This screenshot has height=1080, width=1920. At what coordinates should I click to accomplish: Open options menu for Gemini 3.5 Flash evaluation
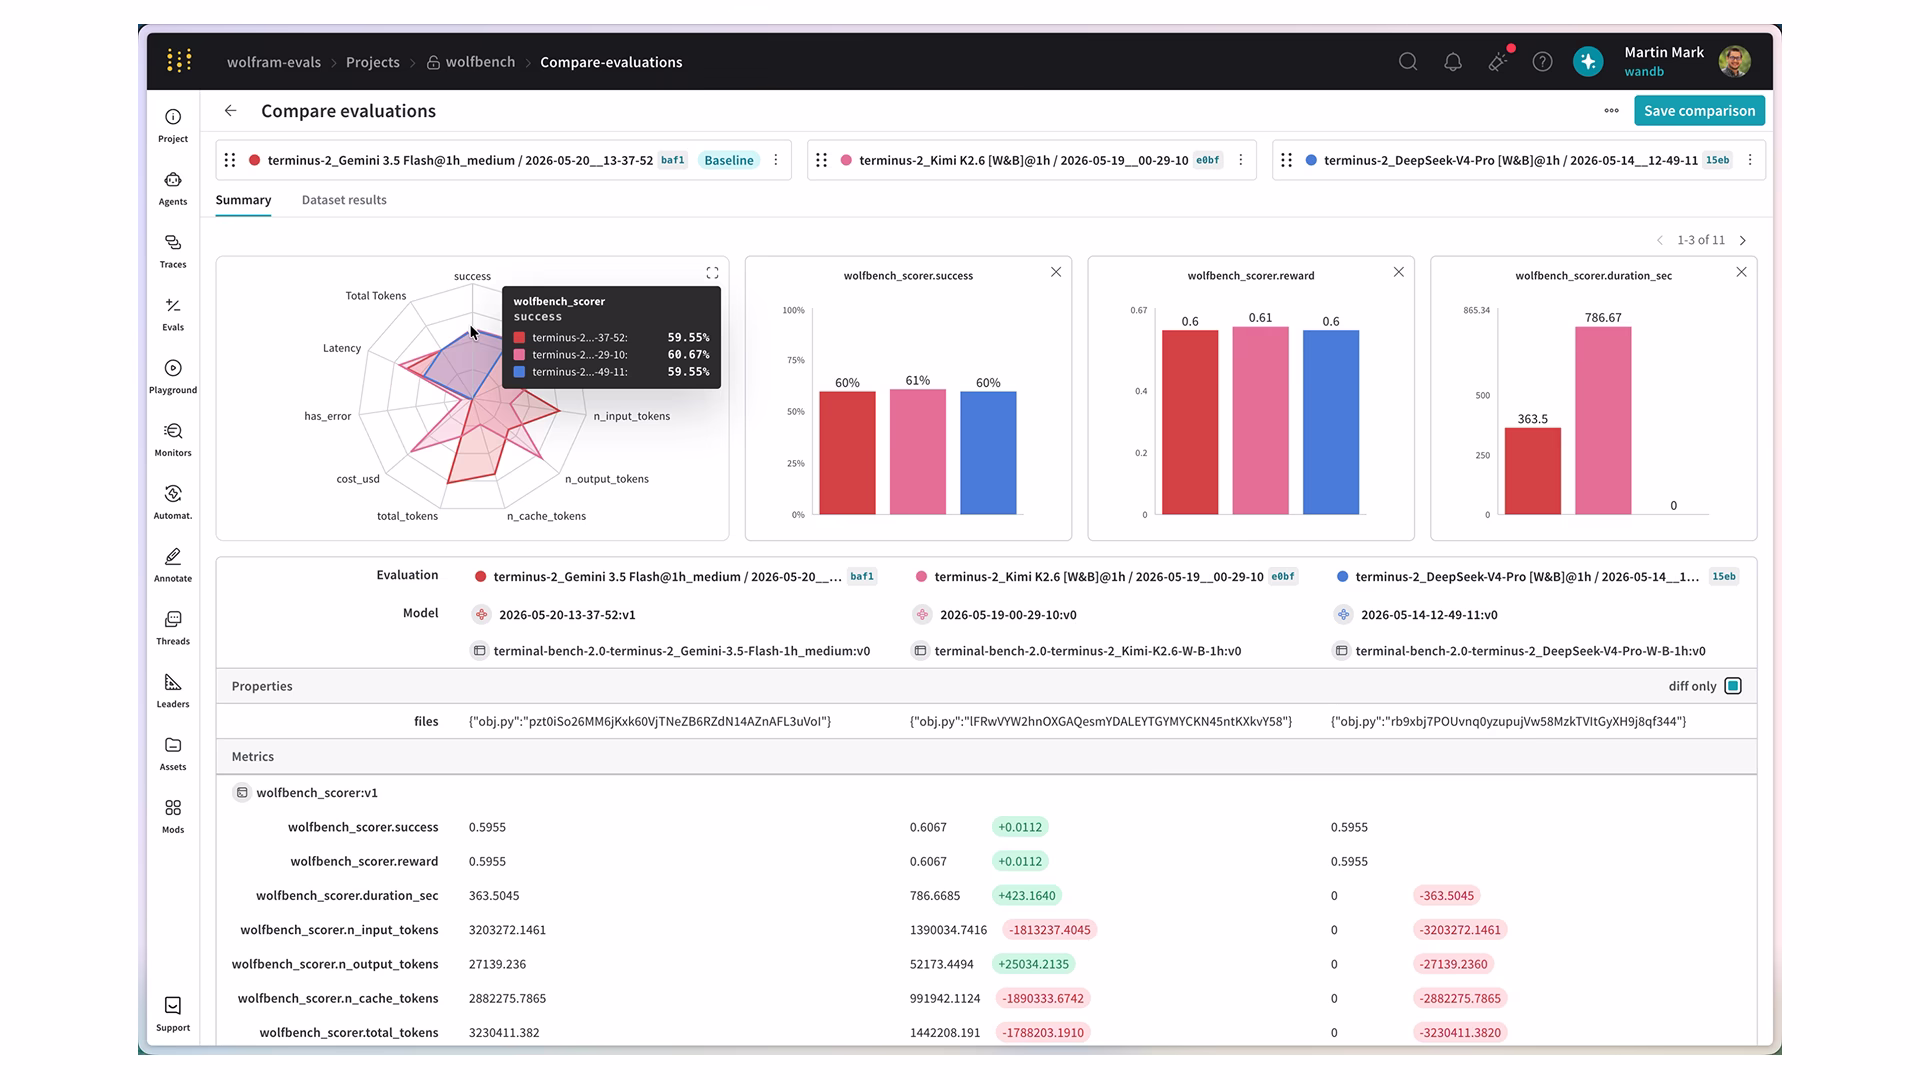click(776, 160)
